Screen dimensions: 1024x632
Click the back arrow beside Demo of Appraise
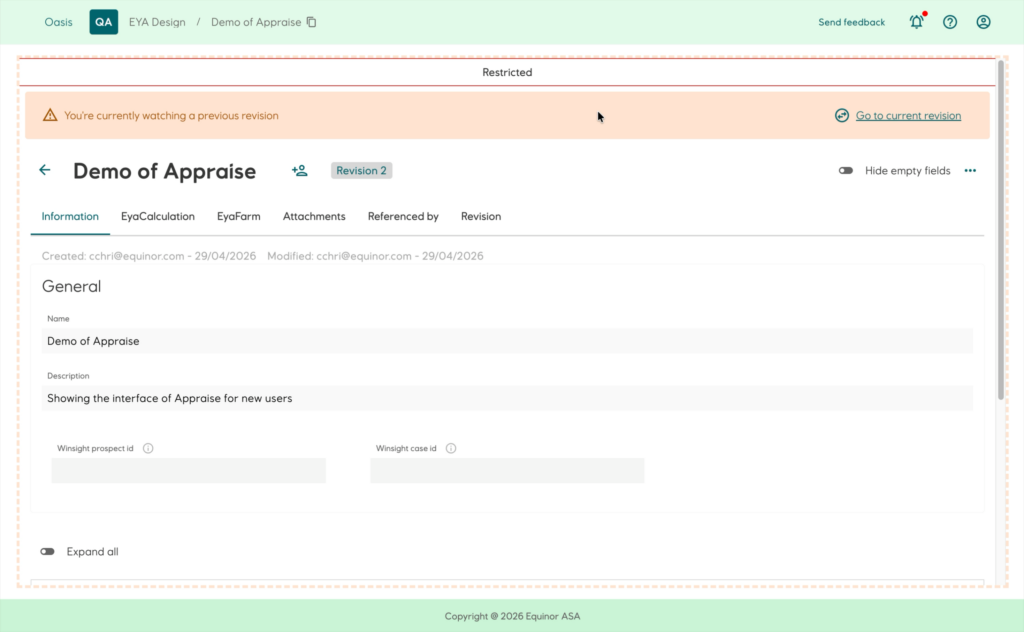[44, 170]
